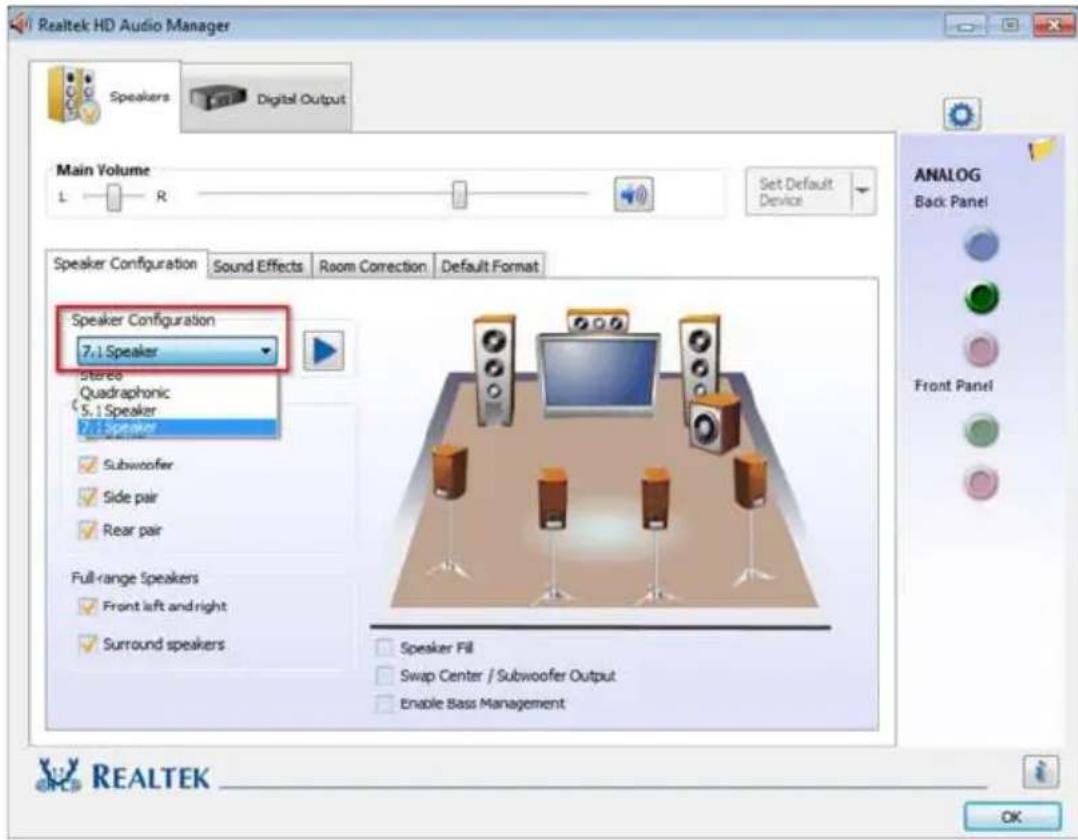Image resolution: width=1078 pixels, height=840 pixels.
Task: Click the blue back panel jack
Action: (981, 245)
